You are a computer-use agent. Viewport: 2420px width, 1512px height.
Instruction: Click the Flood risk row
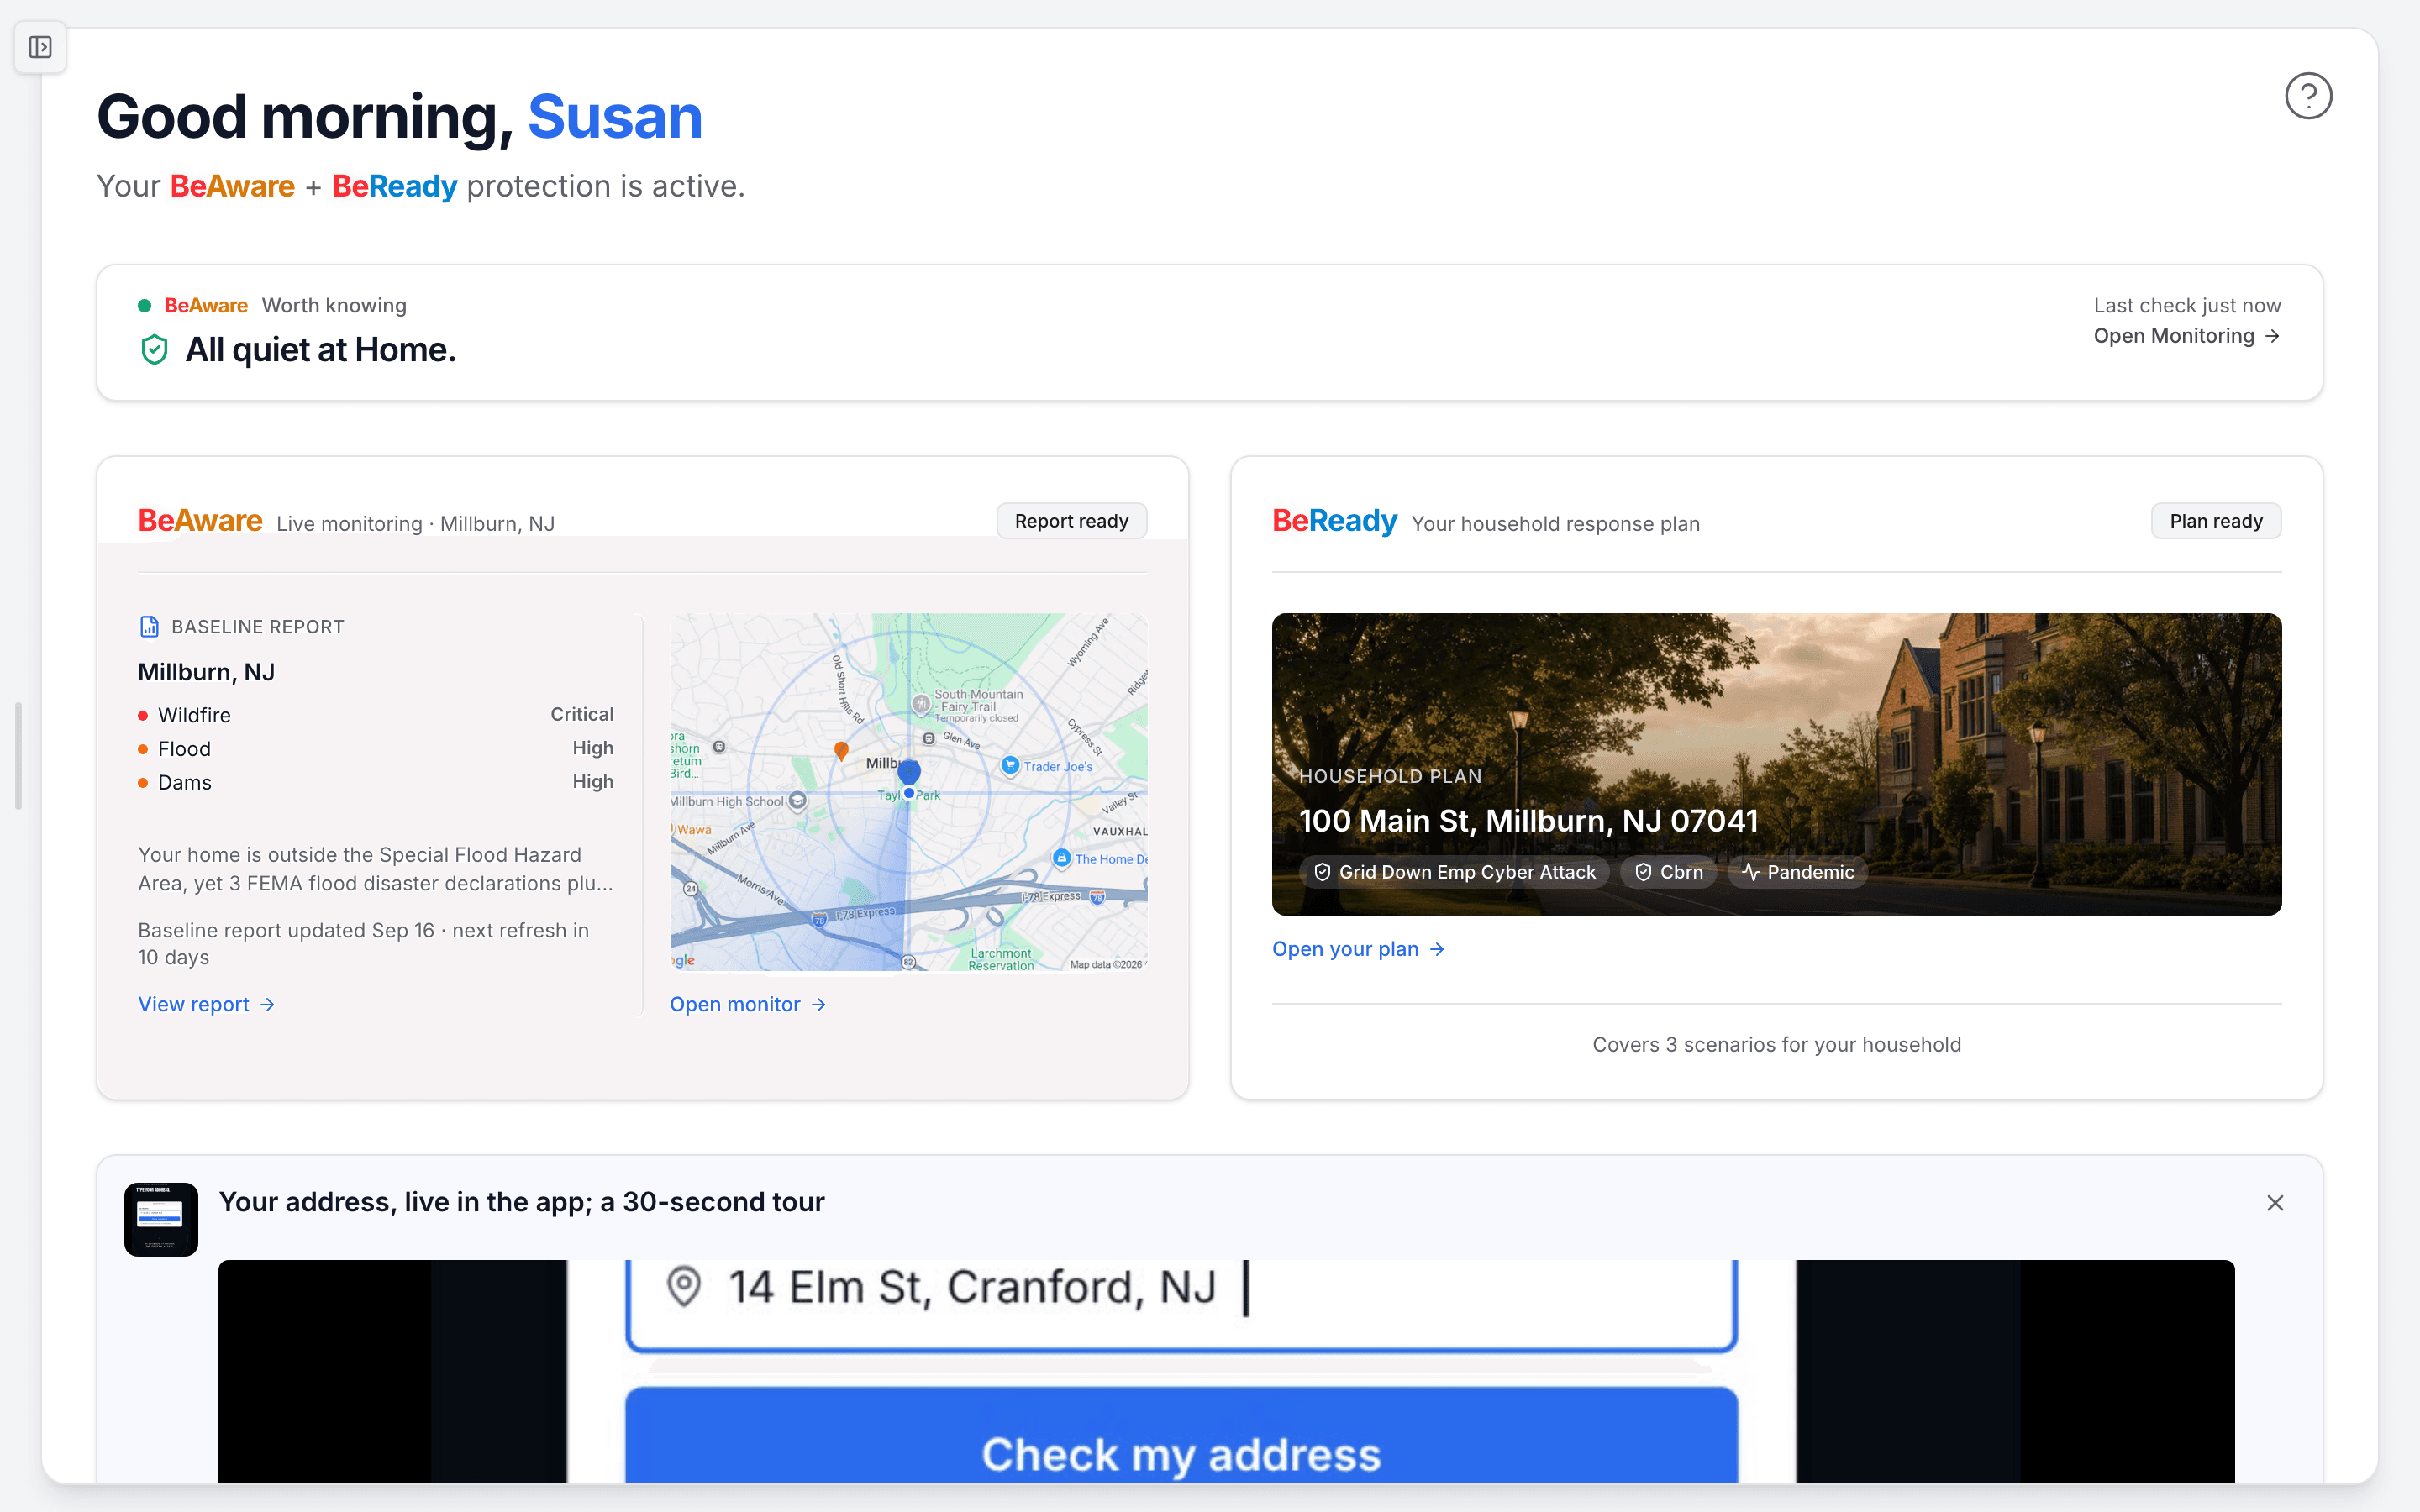(376, 749)
